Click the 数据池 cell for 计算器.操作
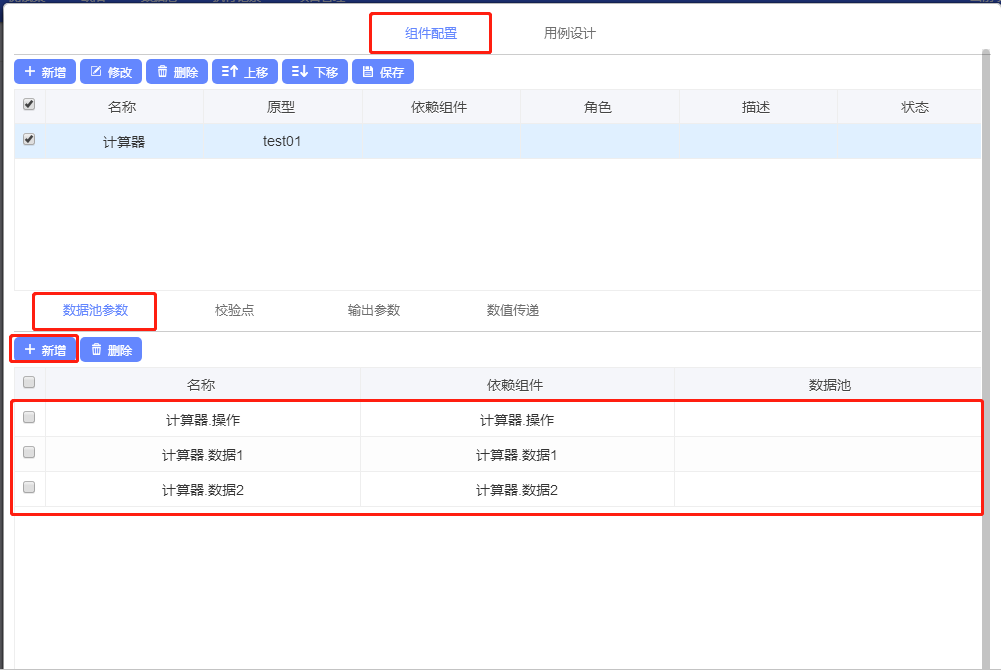This screenshot has height=670, width=1001. coord(829,420)
